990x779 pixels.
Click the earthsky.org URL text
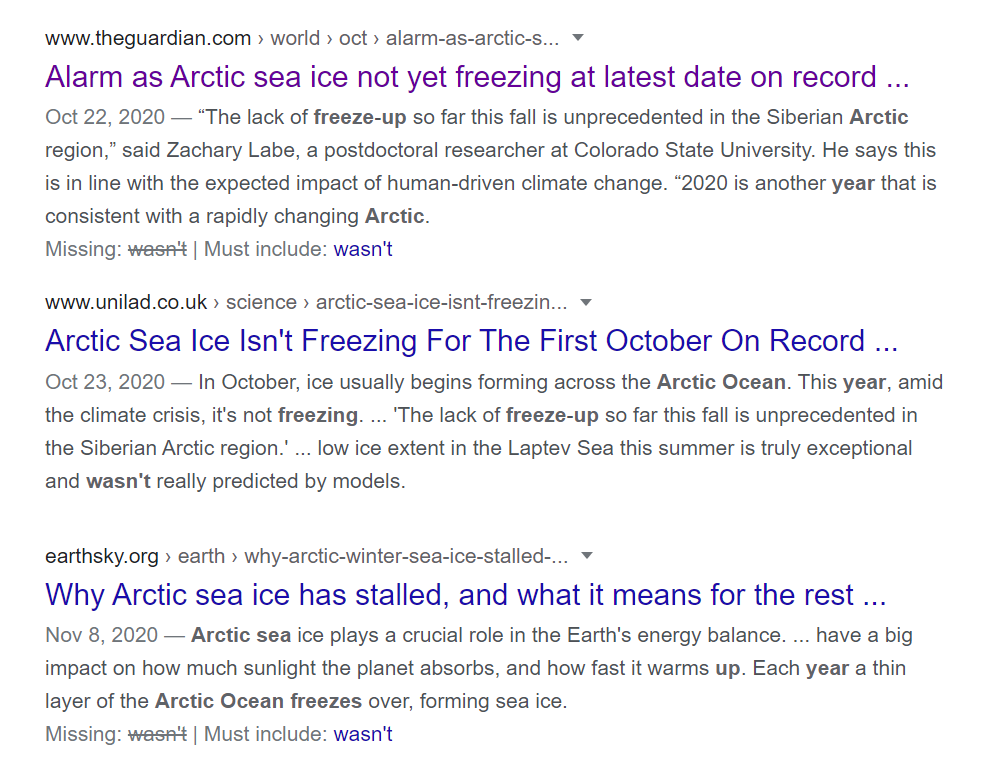102,556
